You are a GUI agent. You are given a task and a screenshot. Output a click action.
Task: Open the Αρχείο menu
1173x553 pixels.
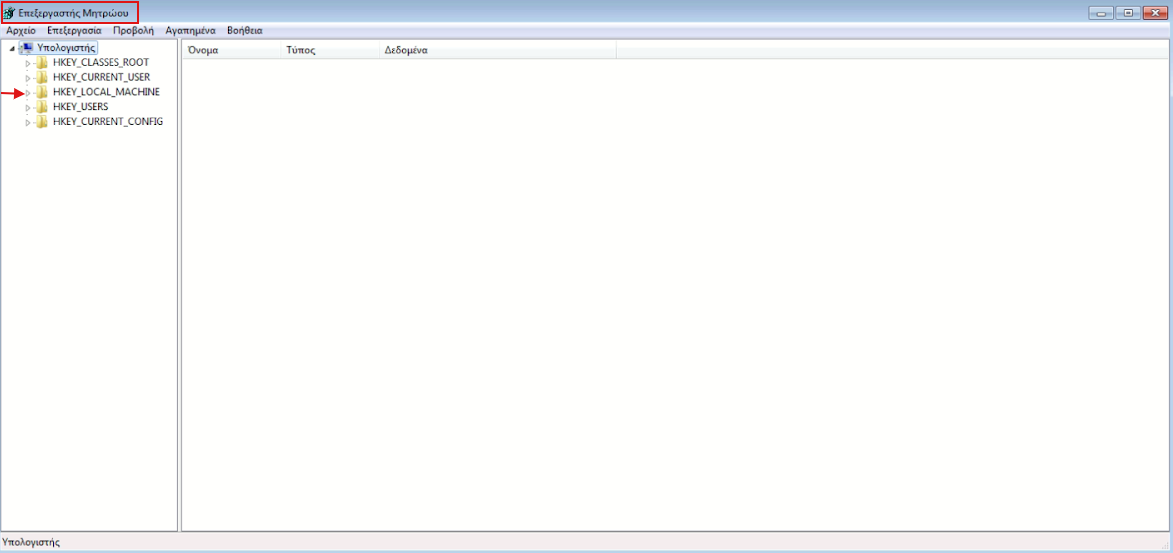point(21,31)
